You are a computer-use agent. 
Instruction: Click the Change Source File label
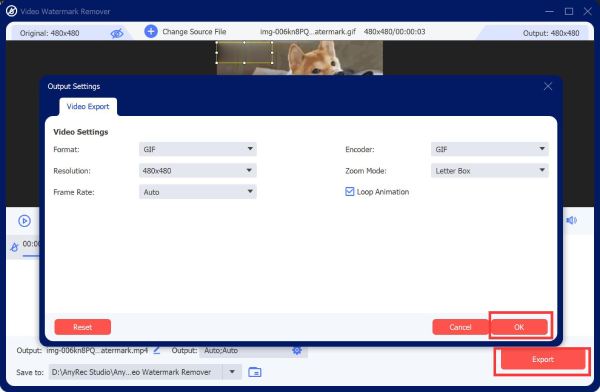(x=194, y=32)
